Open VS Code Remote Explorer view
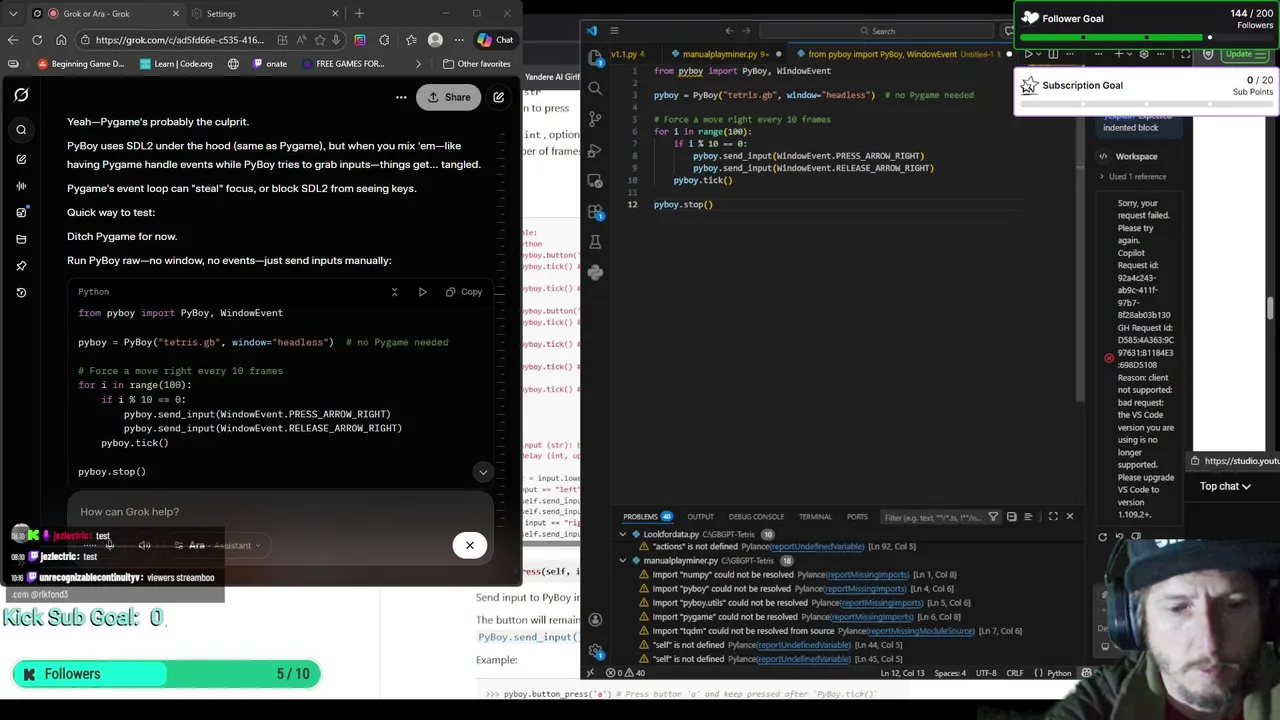The width and height of the screenshot is (1280, 720). coord(595,181)
